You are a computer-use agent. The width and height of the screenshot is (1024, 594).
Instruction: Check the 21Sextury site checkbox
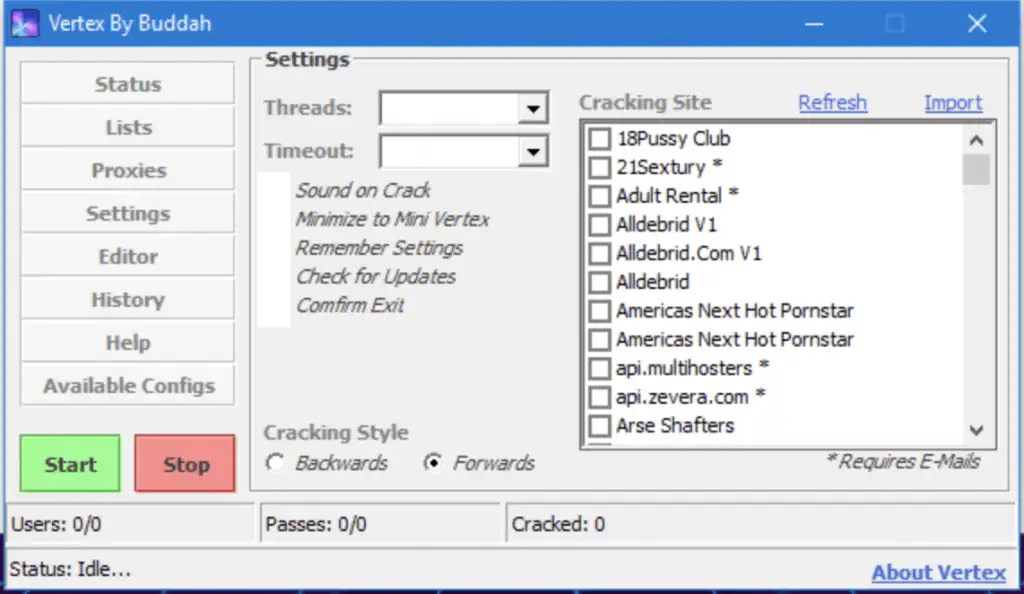[599, 167]
